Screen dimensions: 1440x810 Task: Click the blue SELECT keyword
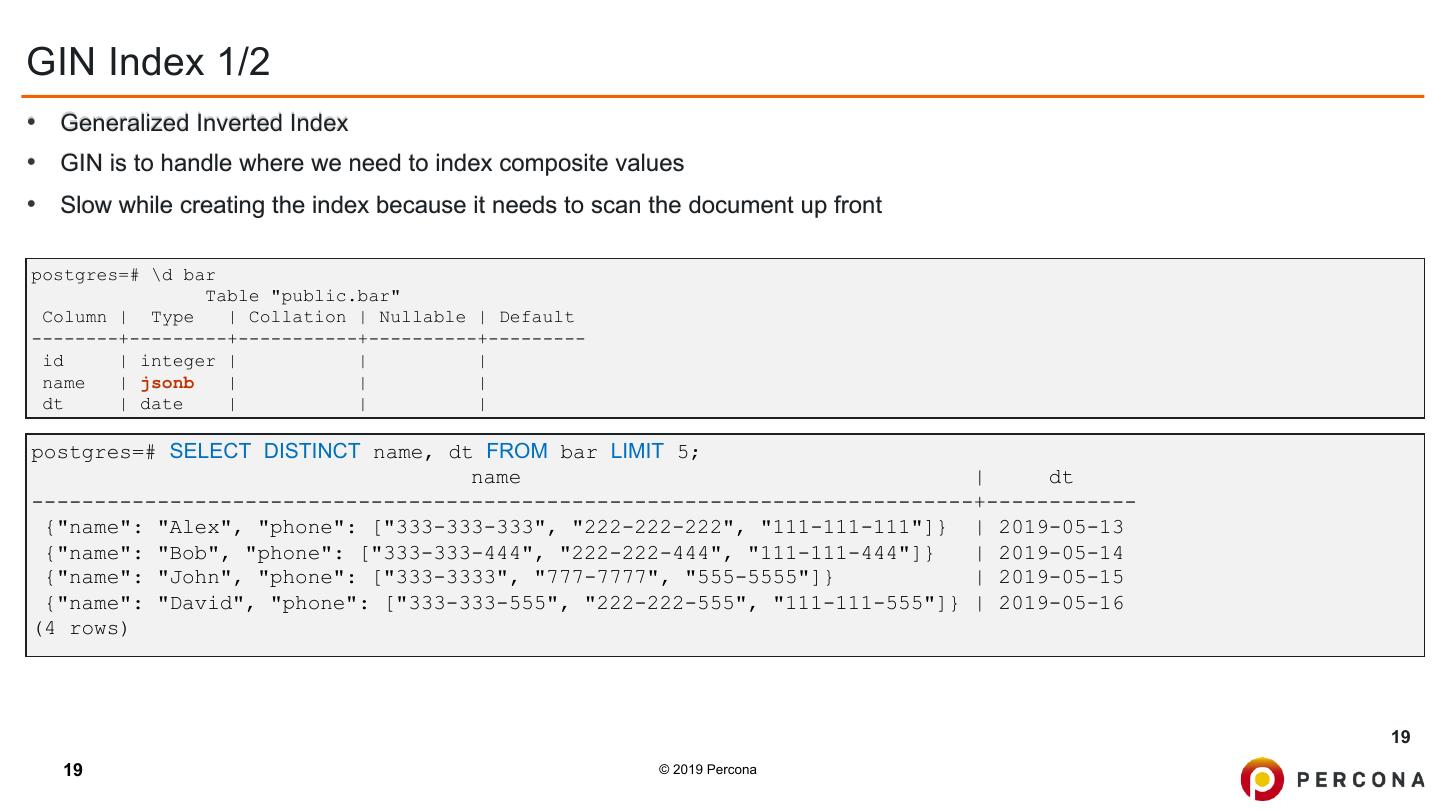click(210, 451)
